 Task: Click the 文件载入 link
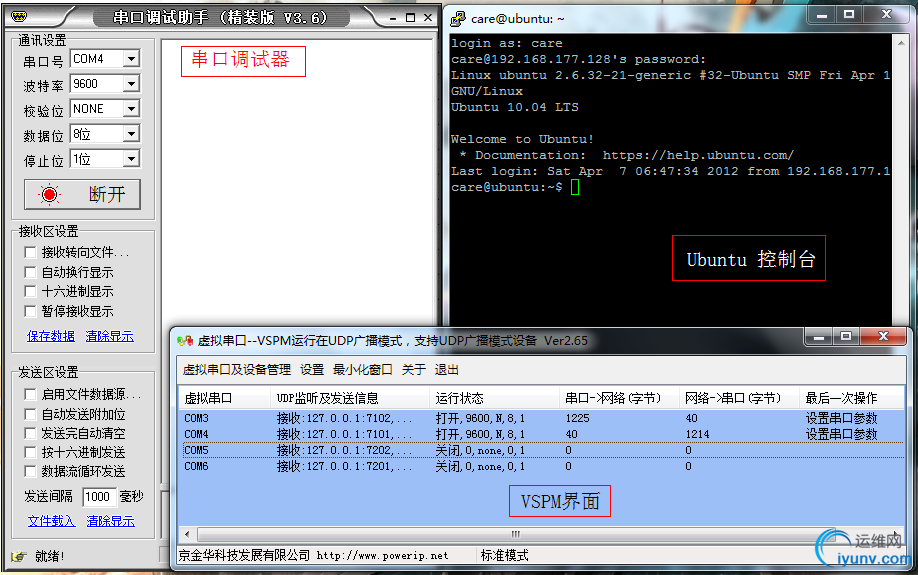click(x=52, y=521)
